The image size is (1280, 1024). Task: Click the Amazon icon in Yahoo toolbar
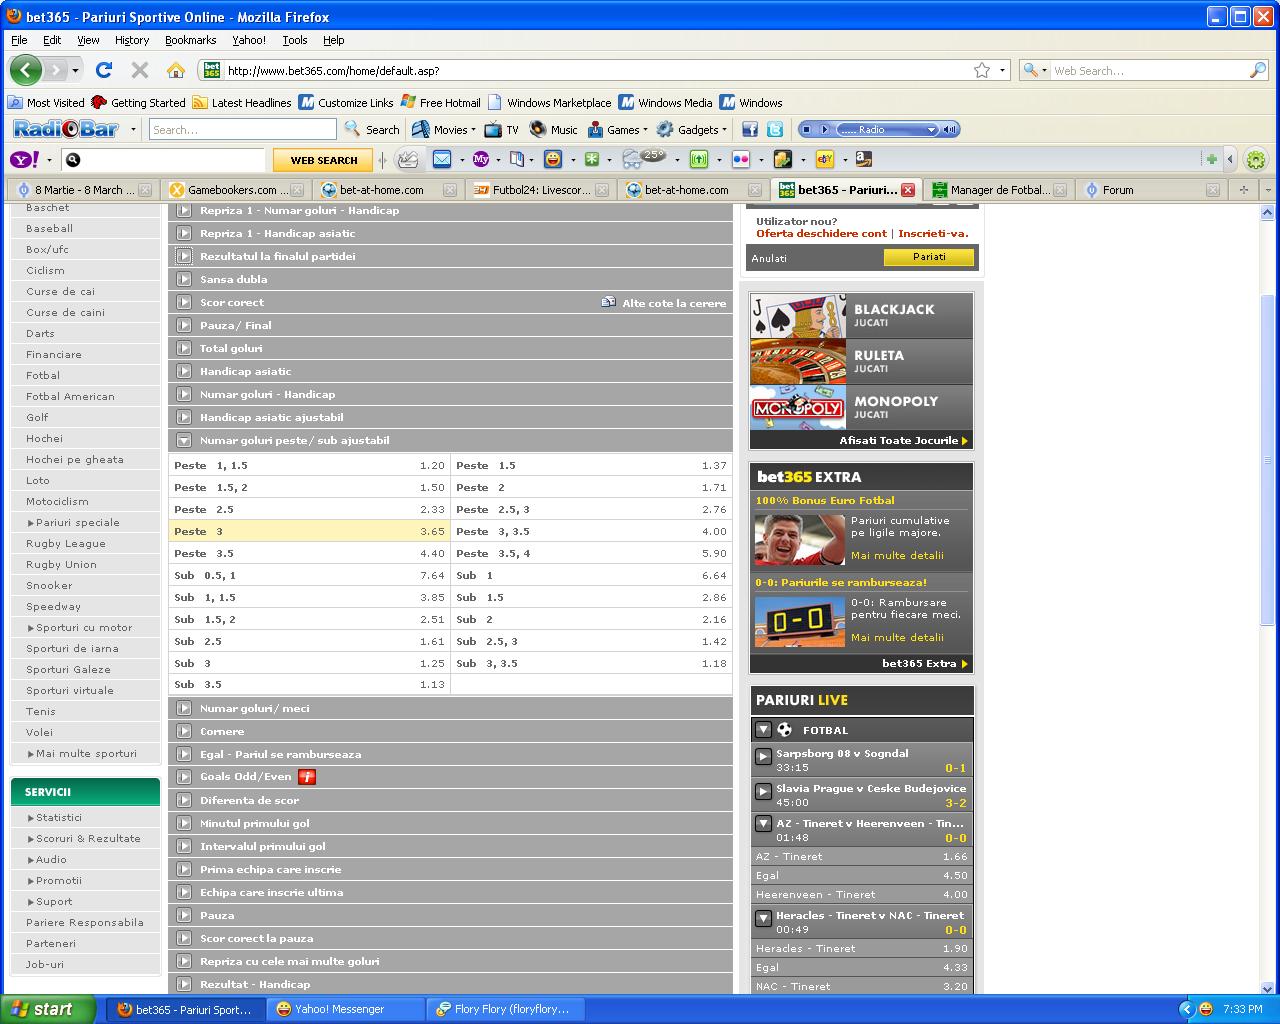pyautogui.click(x=863, y=159)
